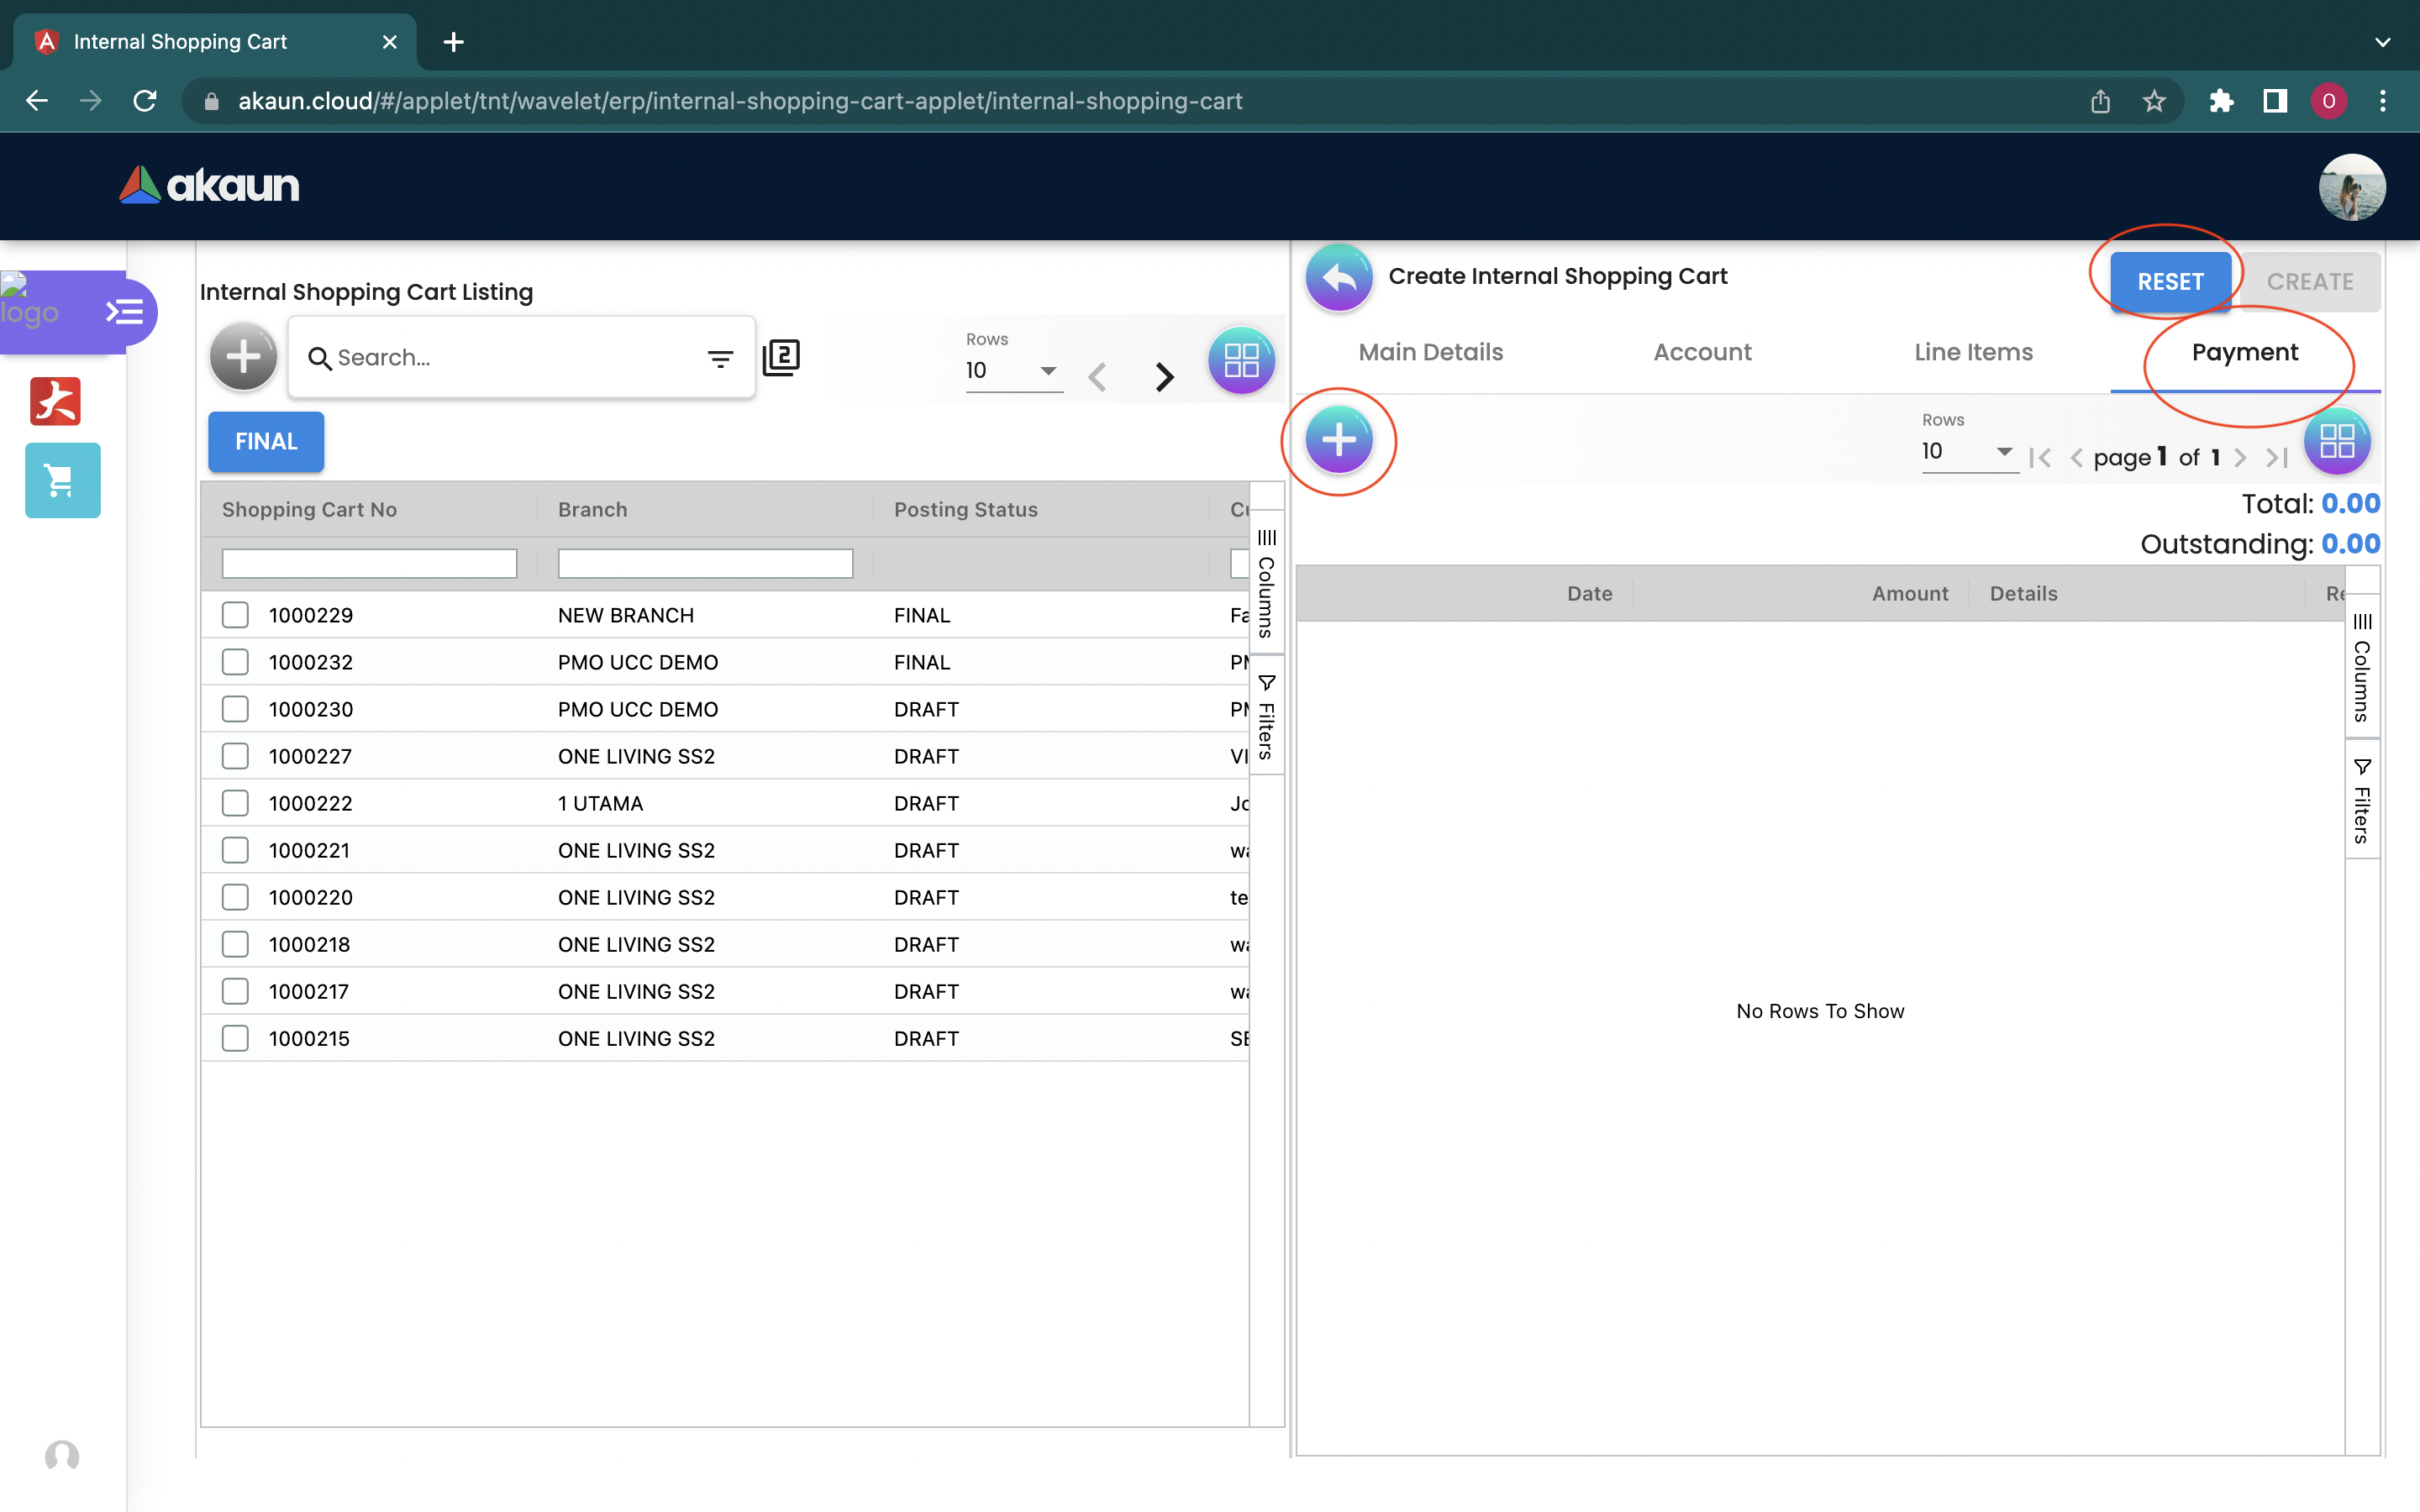Click the add payment plus button
This screenshot has height=1512, width=2420.
pyautogui.click(x=1338, y=440)
